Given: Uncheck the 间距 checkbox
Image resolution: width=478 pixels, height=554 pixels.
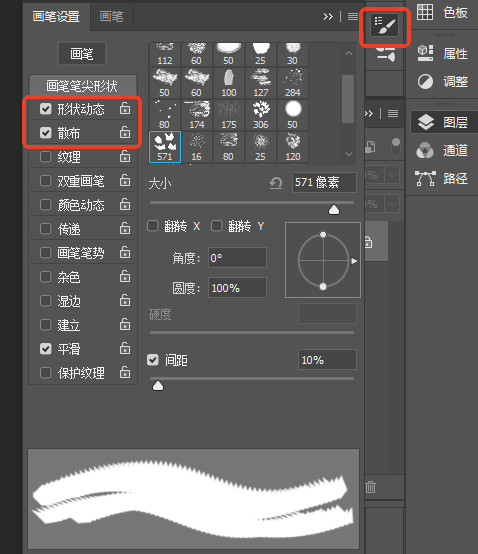Looking at the screenshot, I should click(153, 360).
